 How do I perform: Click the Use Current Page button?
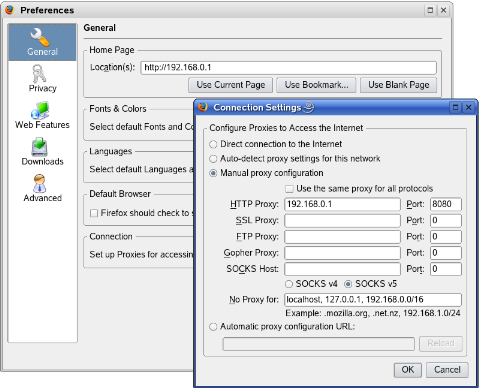point(230,85)
